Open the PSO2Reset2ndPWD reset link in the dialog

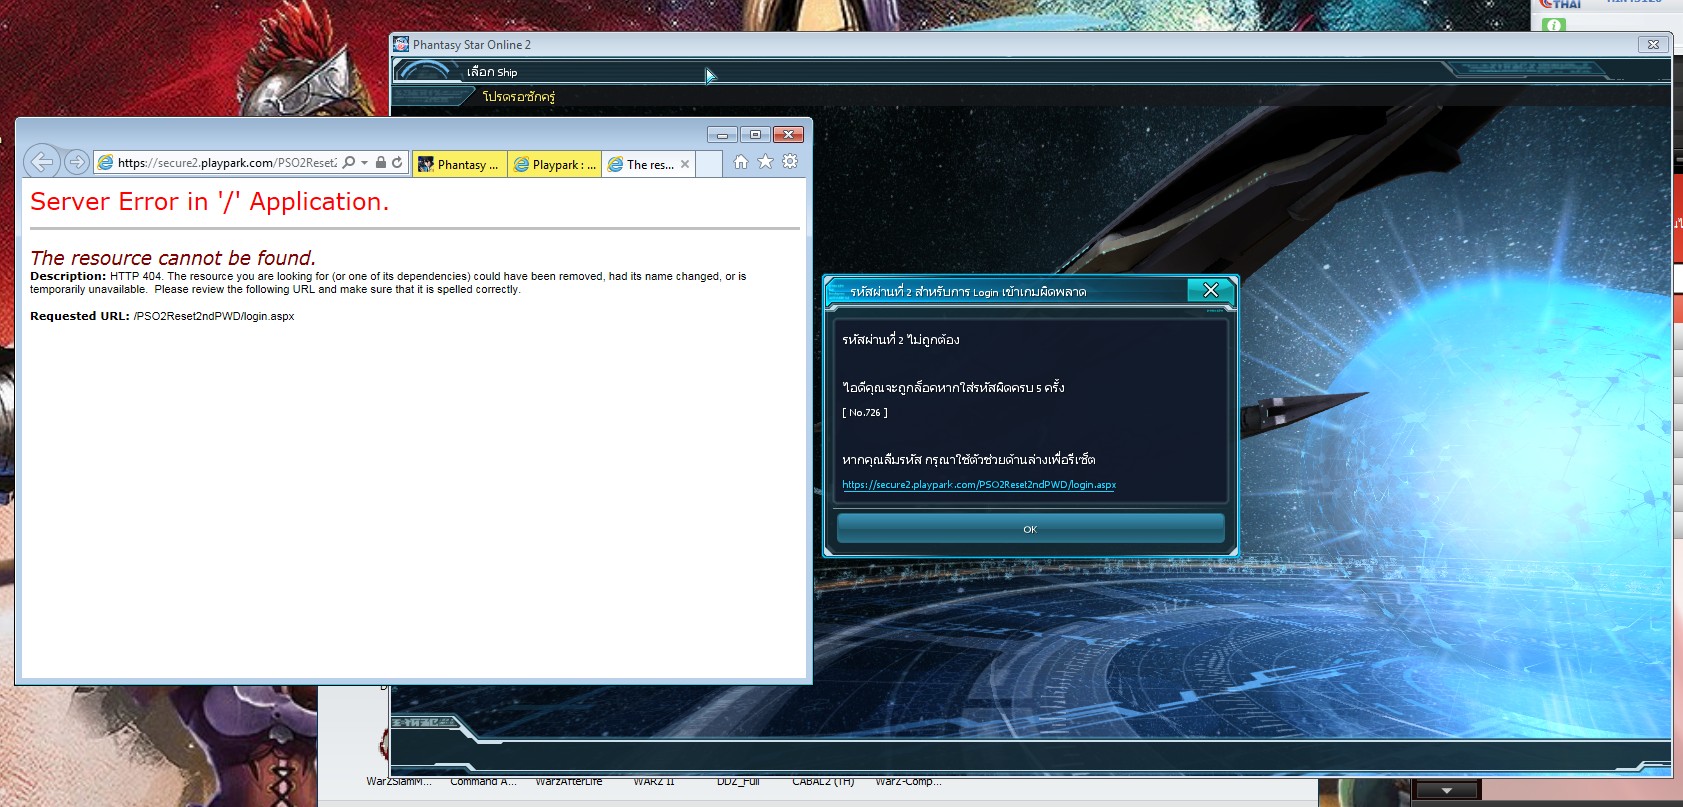point(979,485)
